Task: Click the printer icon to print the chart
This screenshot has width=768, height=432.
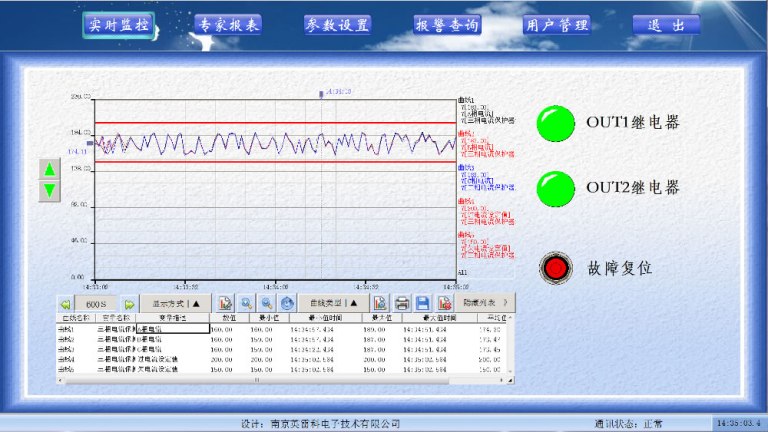Action: point(401,302)
